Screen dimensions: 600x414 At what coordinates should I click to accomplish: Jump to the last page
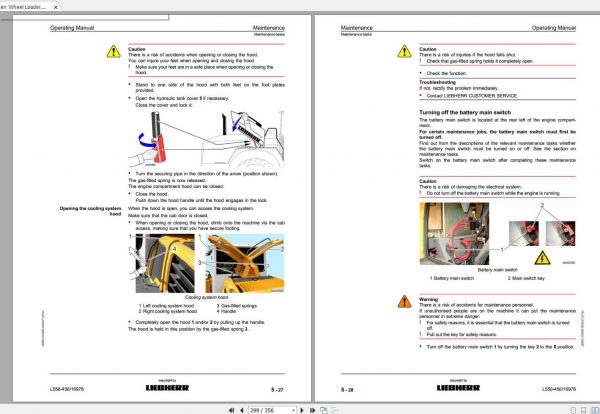point(312,410)
